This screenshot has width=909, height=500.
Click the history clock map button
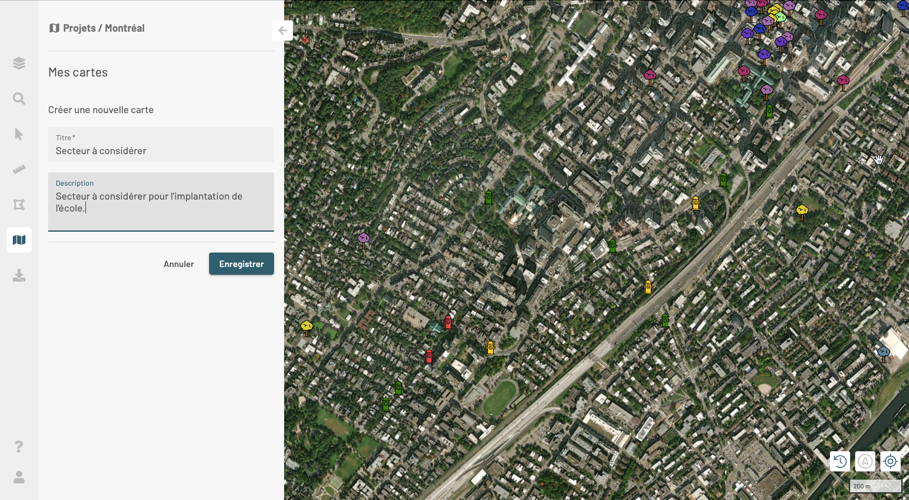pyautogui.click(x=840, y=461)
